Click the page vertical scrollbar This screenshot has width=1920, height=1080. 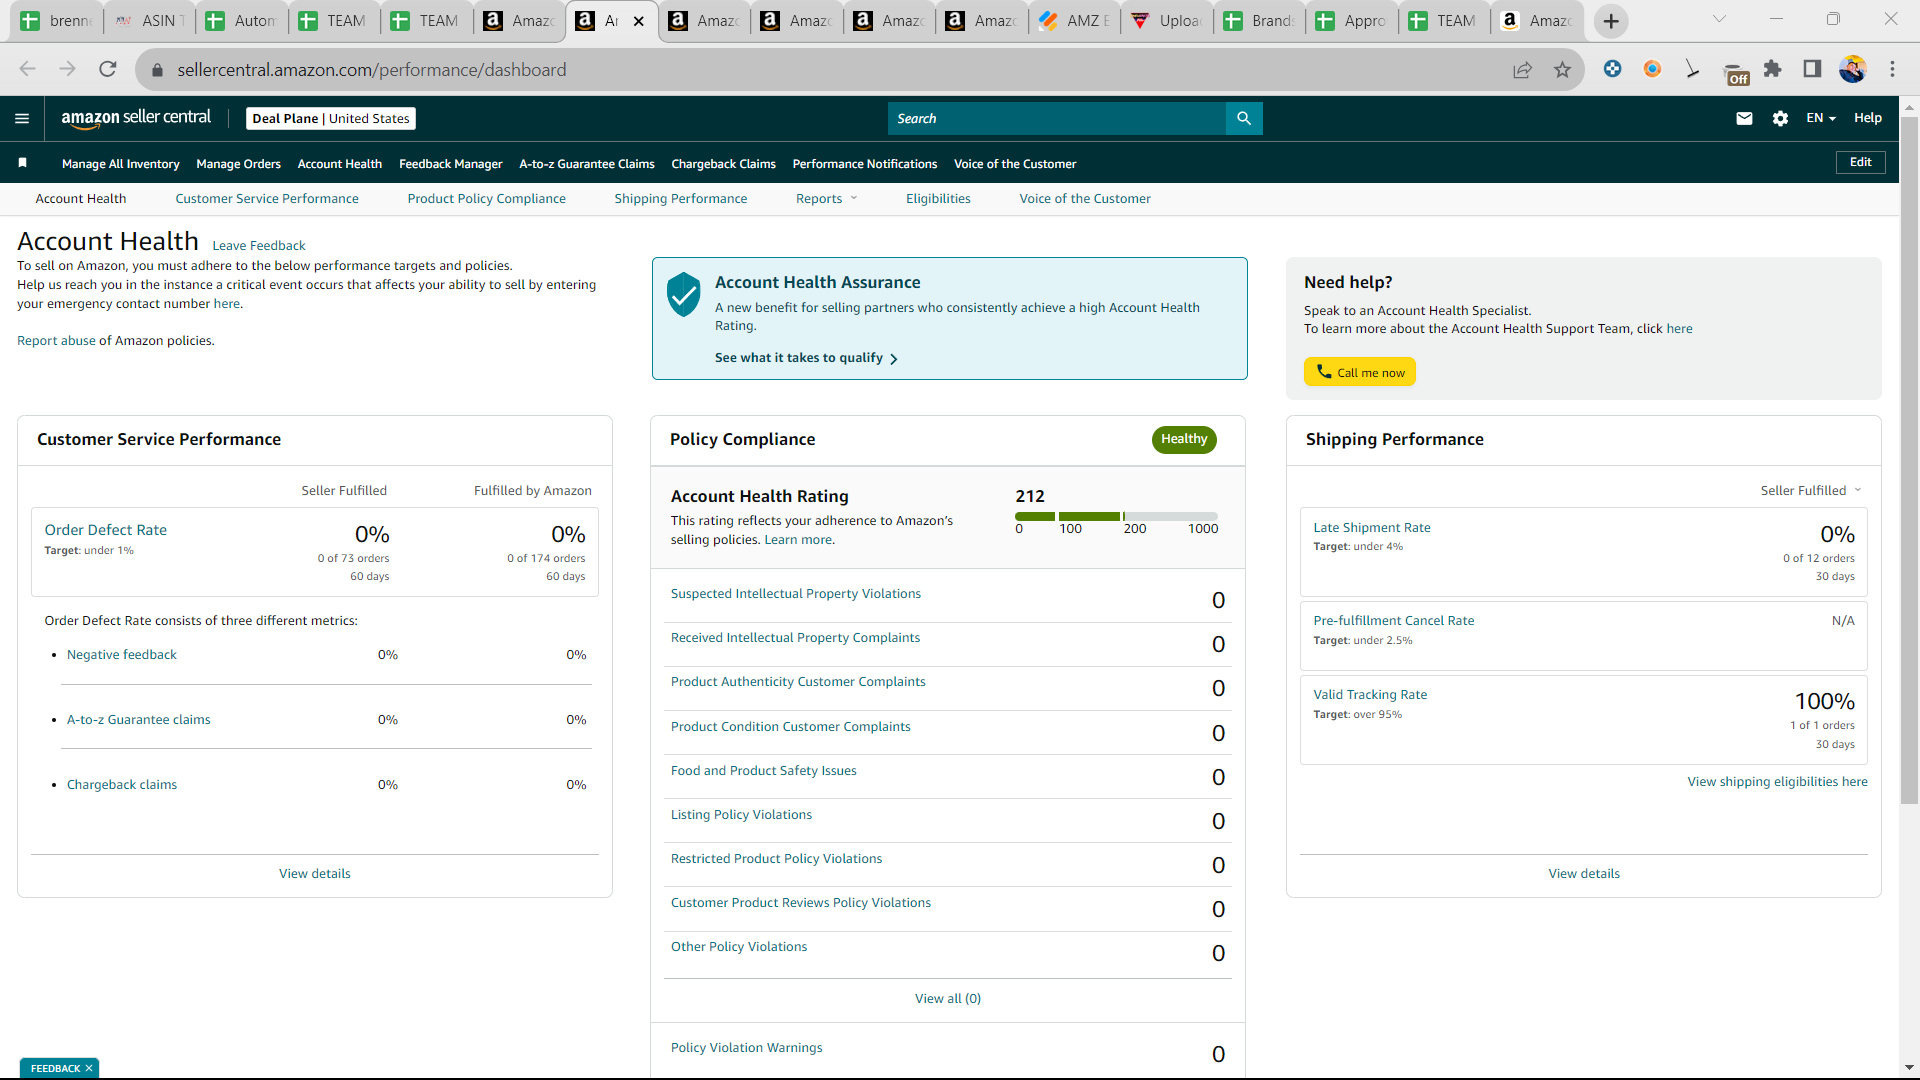1909,460
